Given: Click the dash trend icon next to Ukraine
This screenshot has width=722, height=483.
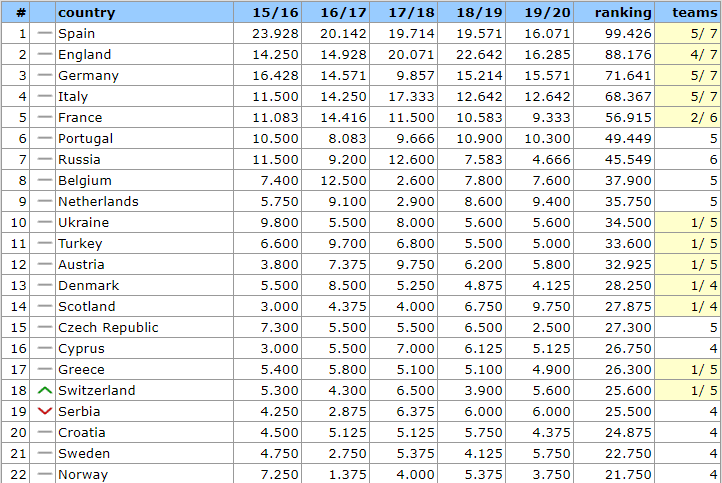Looking at the screenshot, I should [44, 223].
